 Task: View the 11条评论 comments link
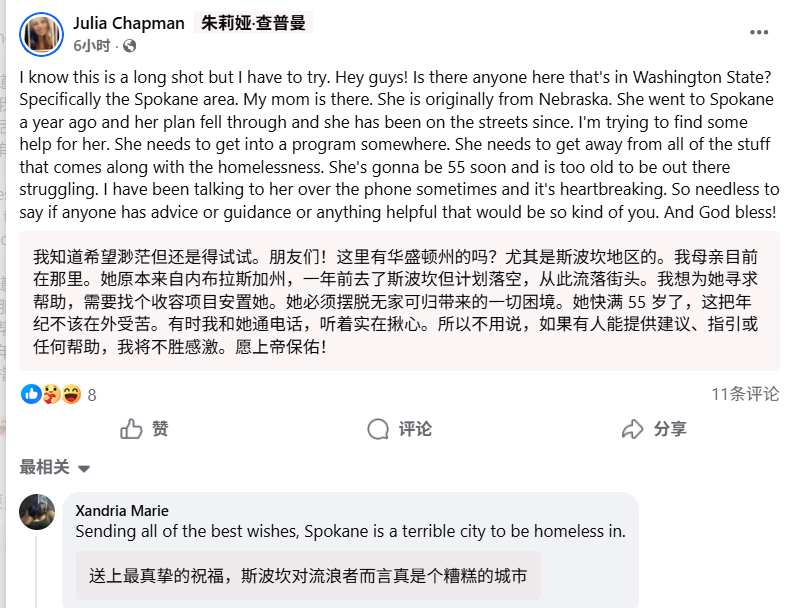click(x=745, y=394)
